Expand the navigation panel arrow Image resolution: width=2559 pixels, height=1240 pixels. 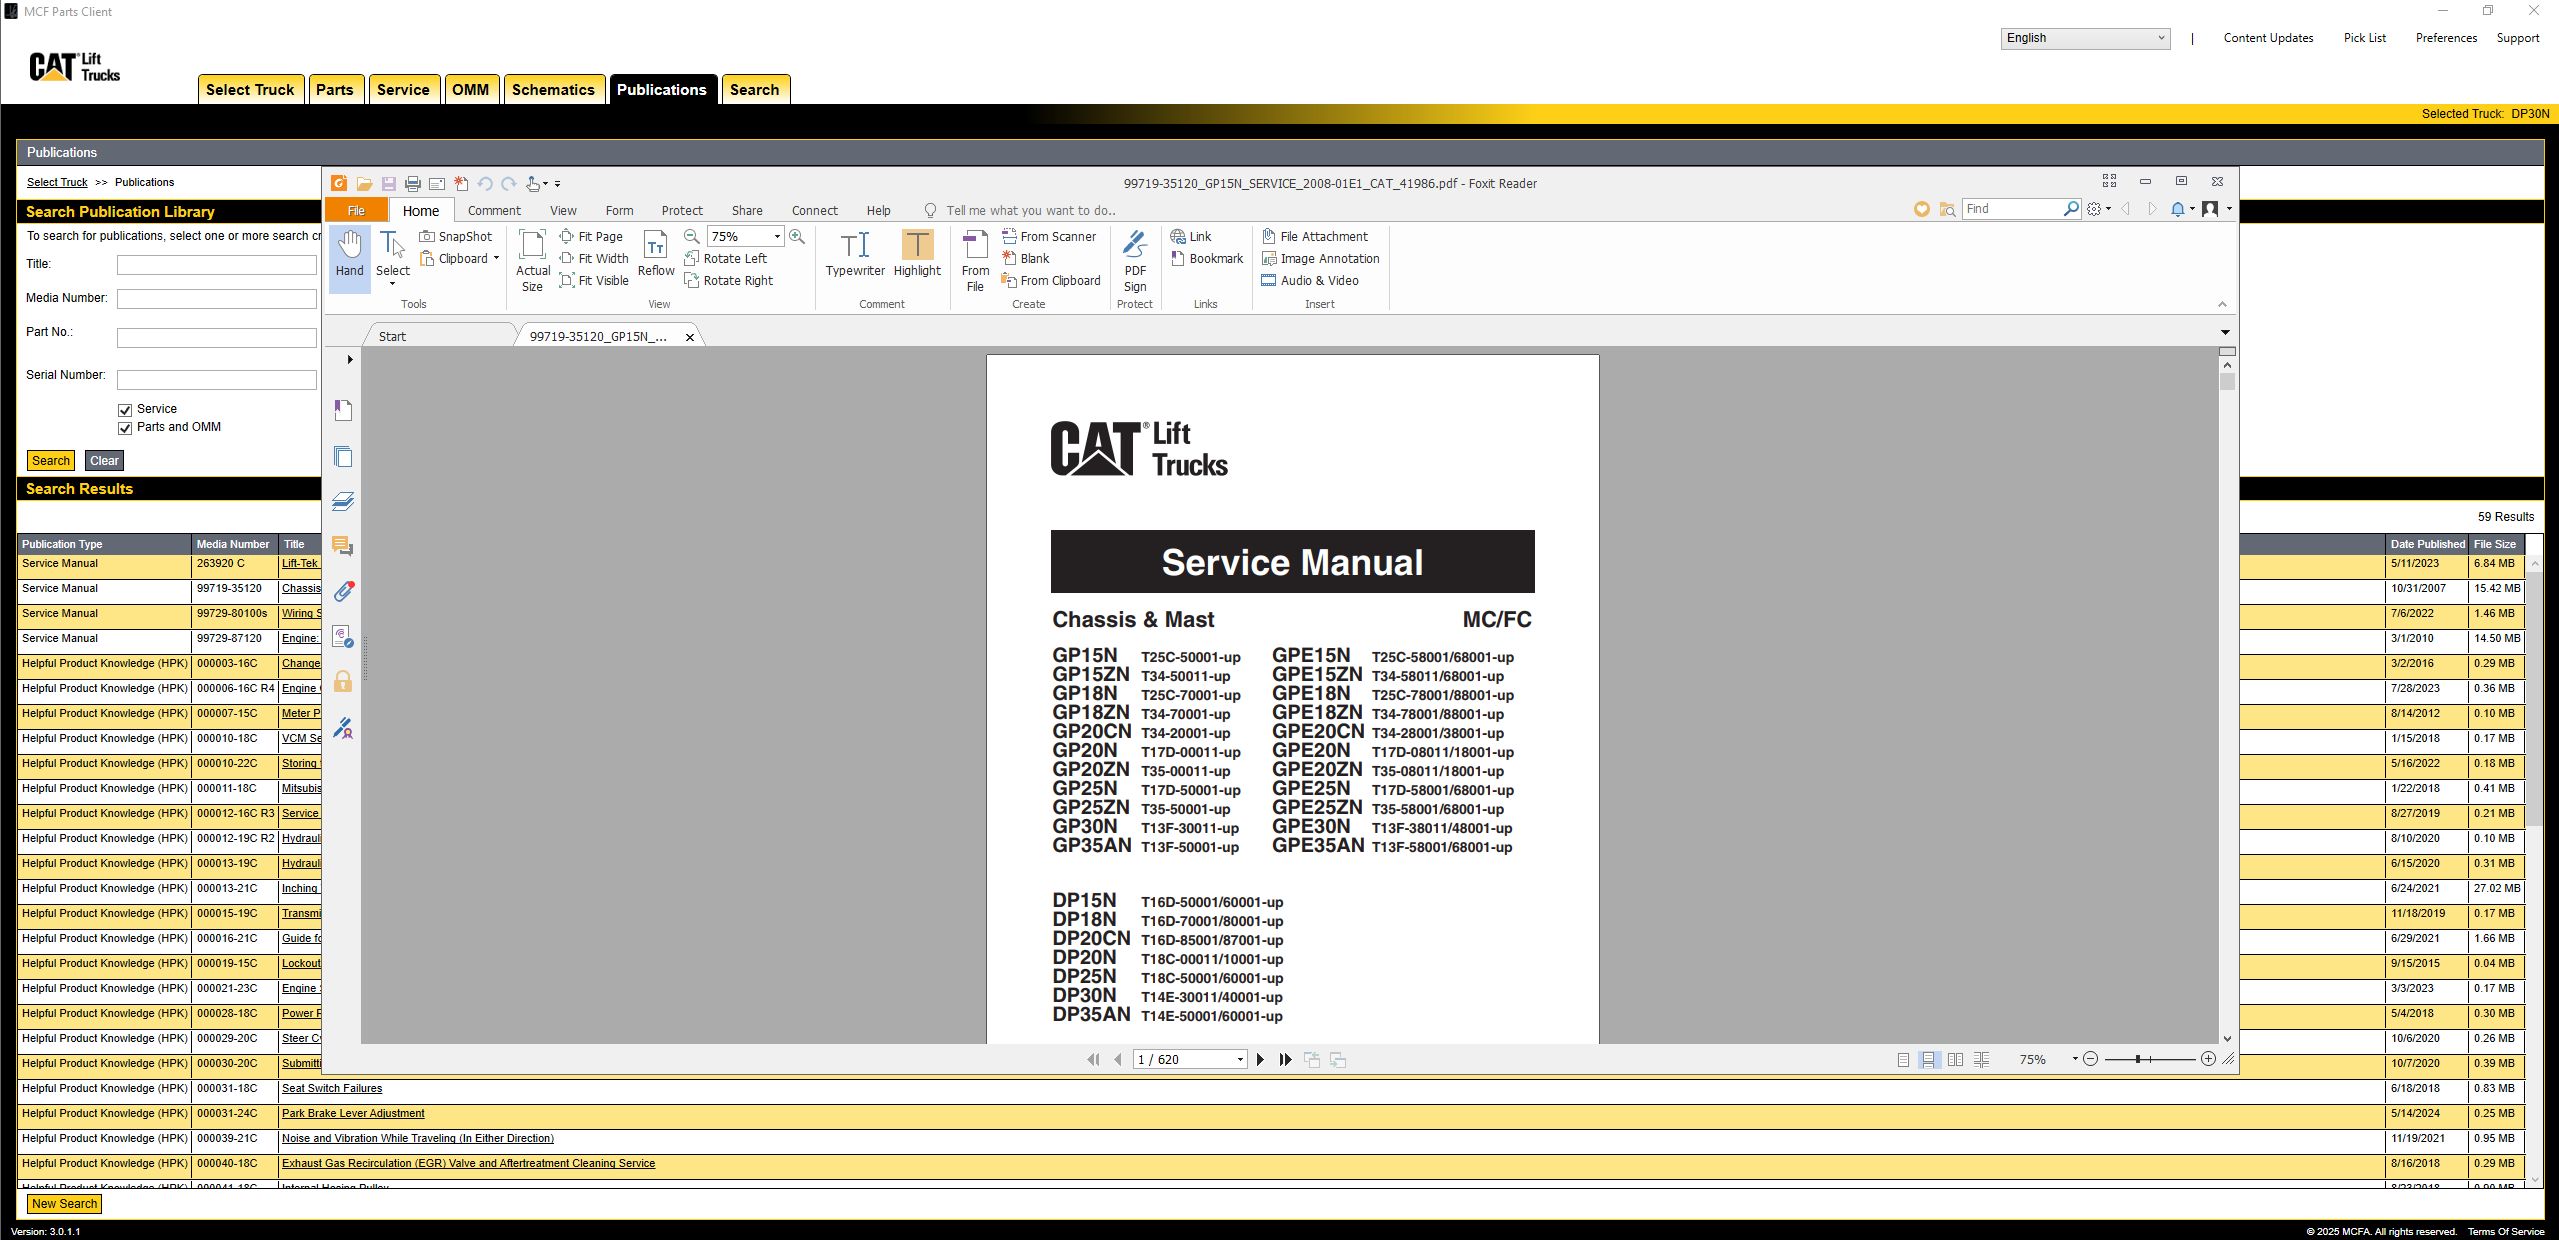pyautogui.click(x=349, y=360)
